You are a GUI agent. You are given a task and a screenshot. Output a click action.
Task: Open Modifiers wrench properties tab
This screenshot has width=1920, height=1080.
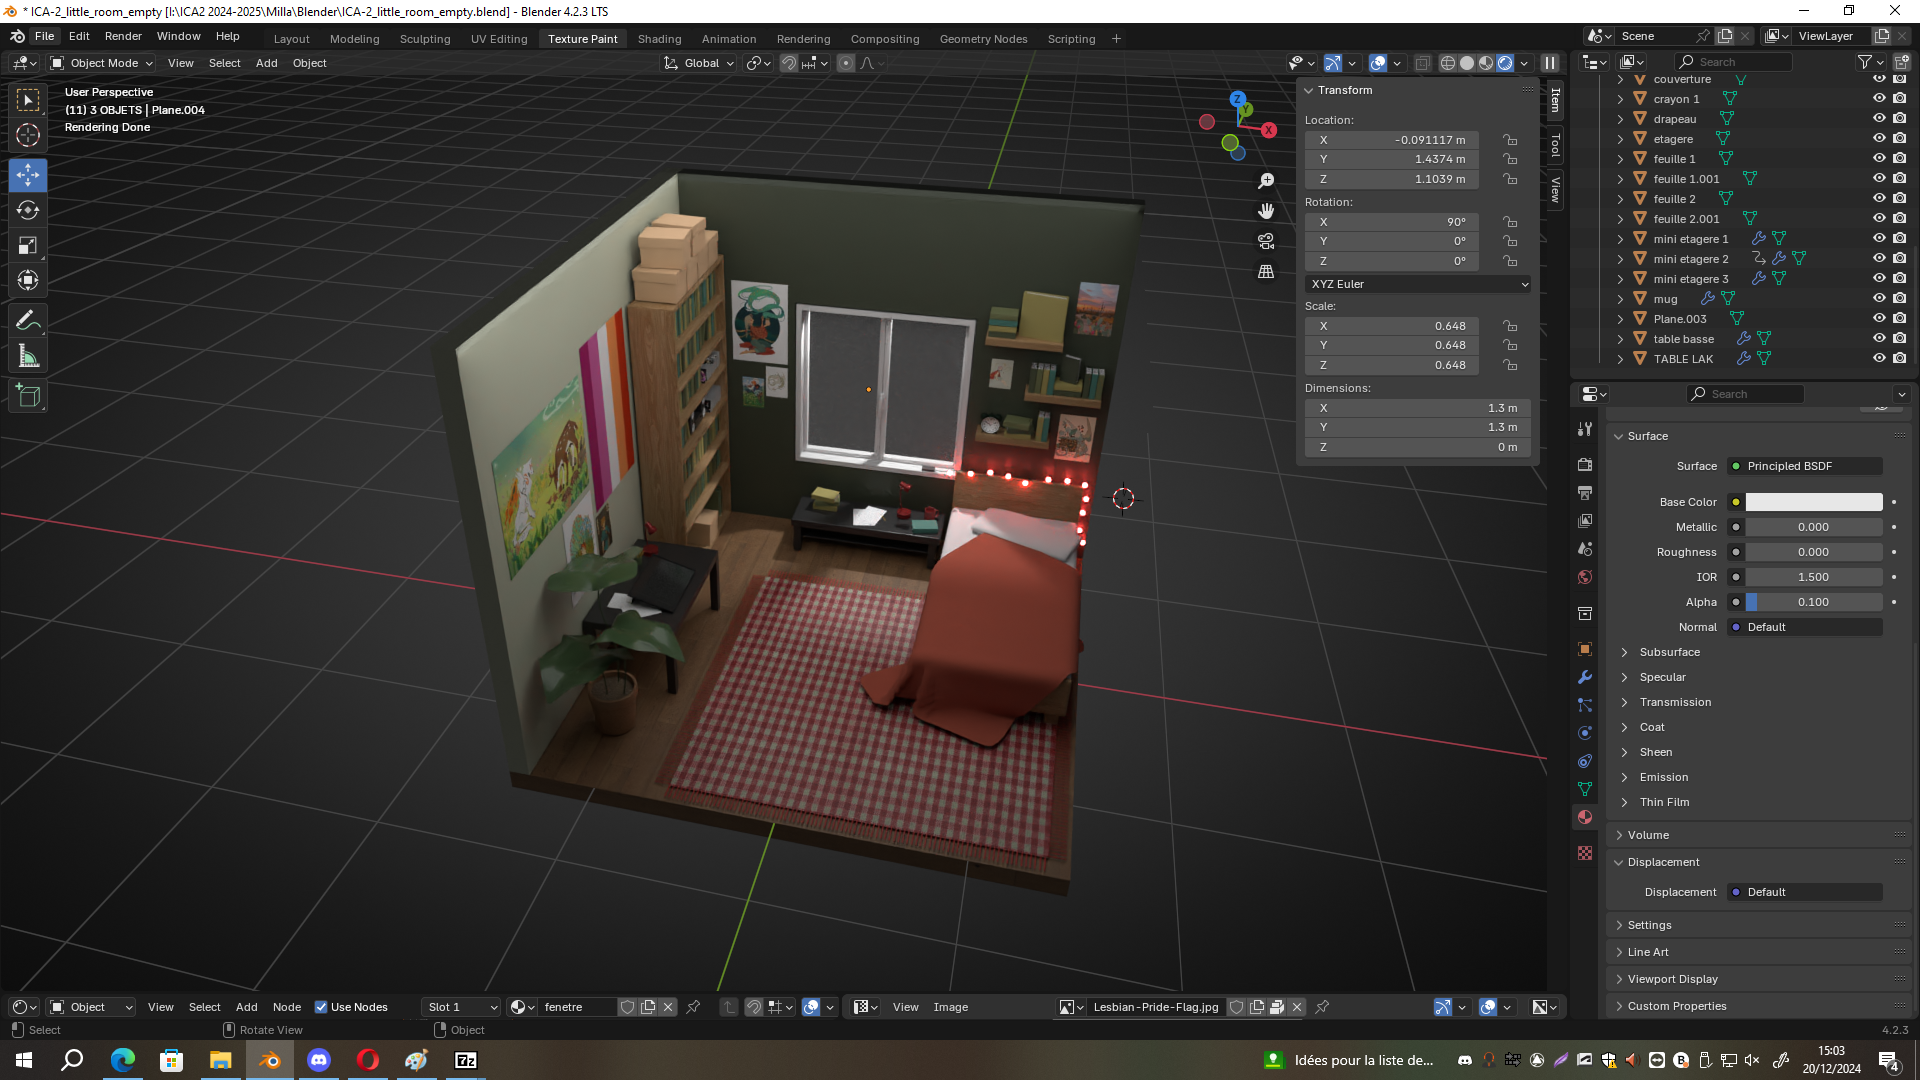tap(1585, 677)
